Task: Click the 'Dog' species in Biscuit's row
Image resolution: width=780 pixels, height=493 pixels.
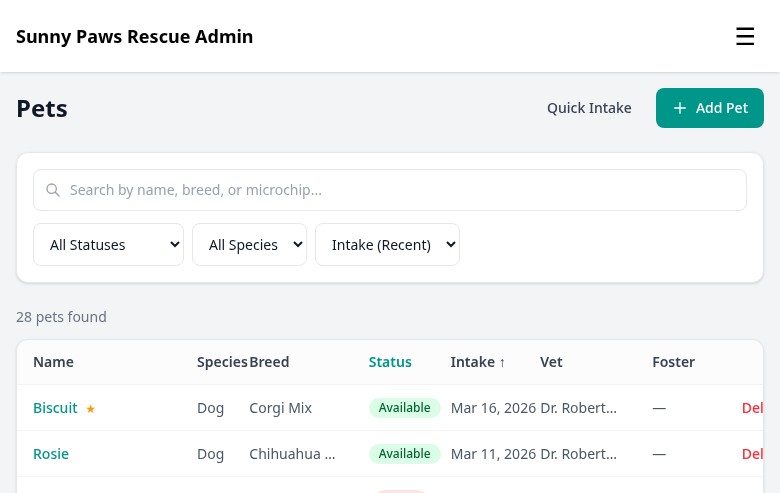Action: [x=210, y=408]
